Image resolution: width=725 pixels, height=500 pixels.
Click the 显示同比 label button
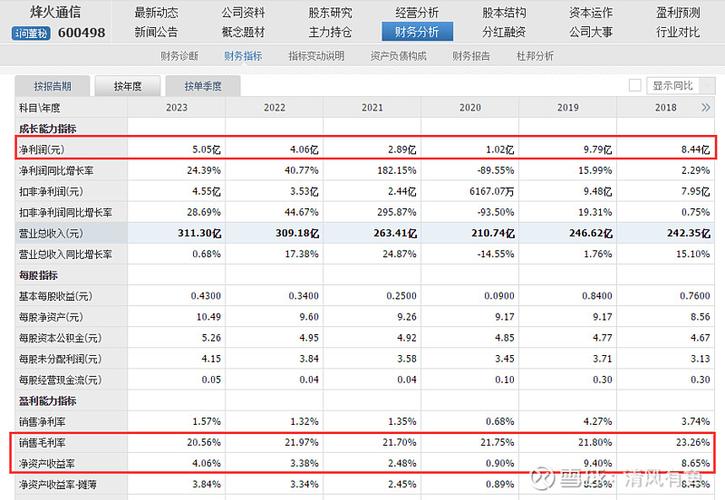[681, 86]
